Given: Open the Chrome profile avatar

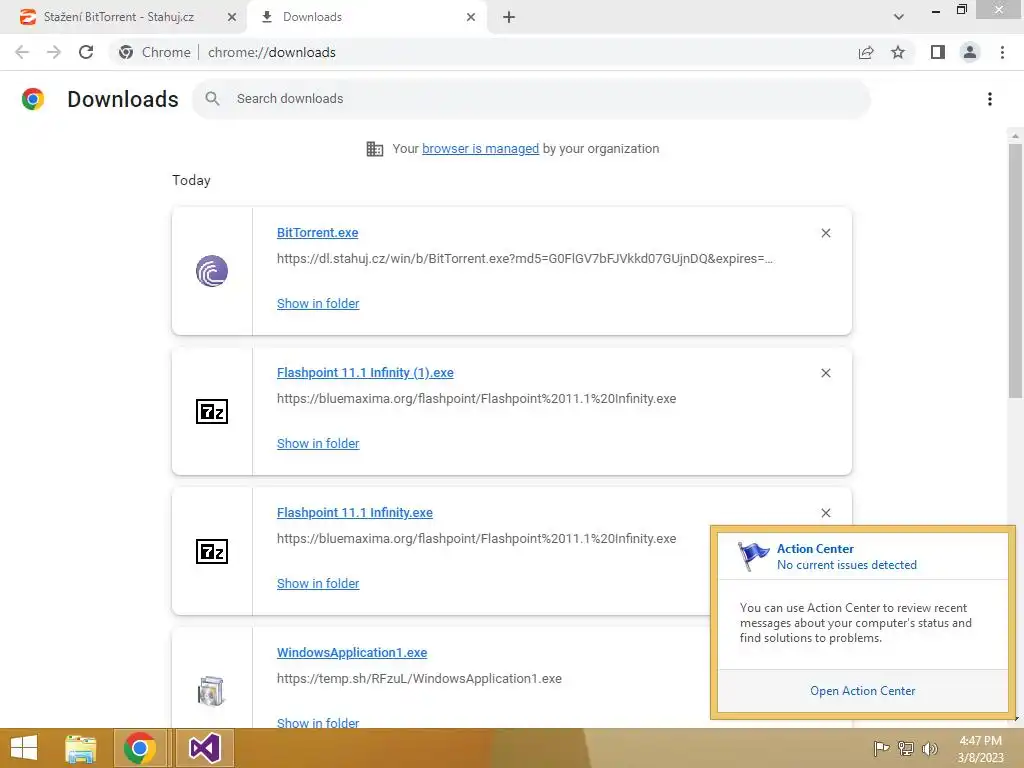Looking at the screenshot, I should (970, 52).
